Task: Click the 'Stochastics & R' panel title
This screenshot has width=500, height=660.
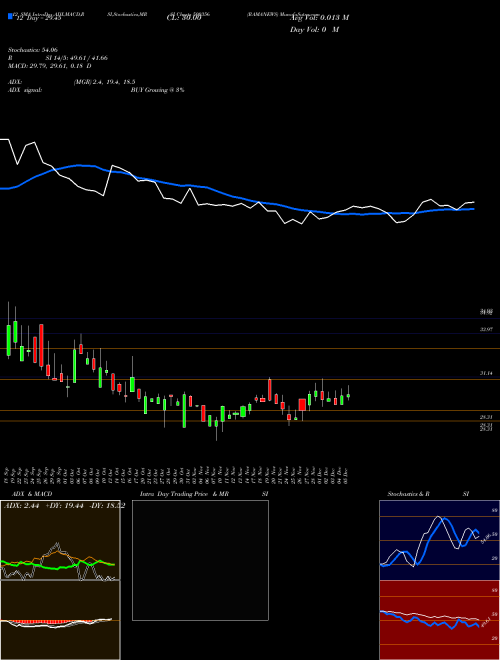Action: 409,494
